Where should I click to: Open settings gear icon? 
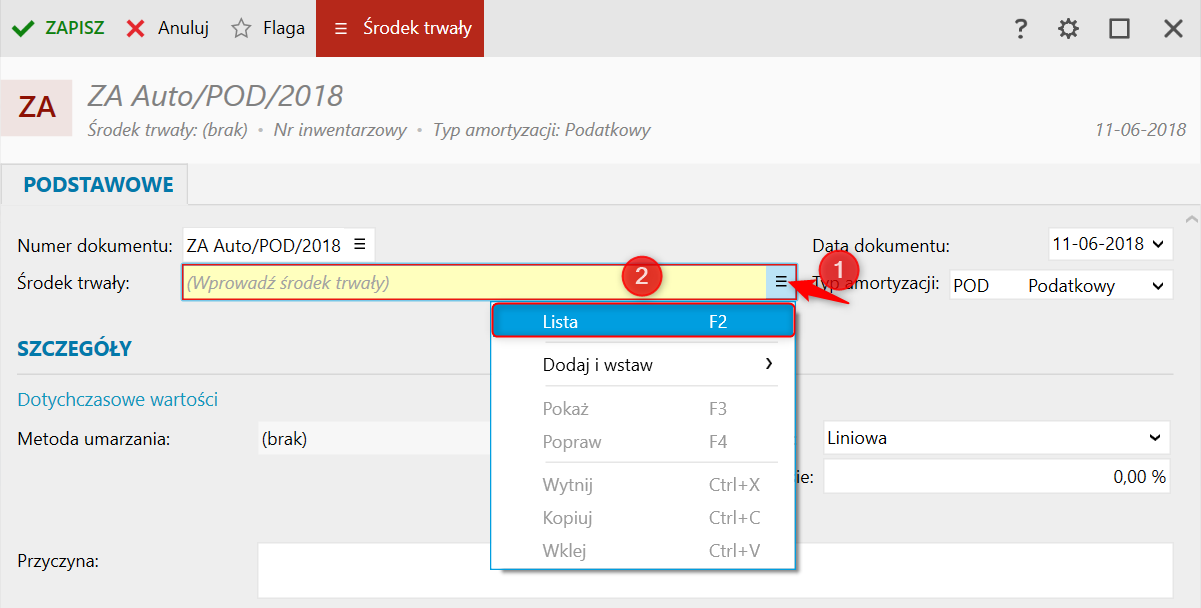[1069, 29]
